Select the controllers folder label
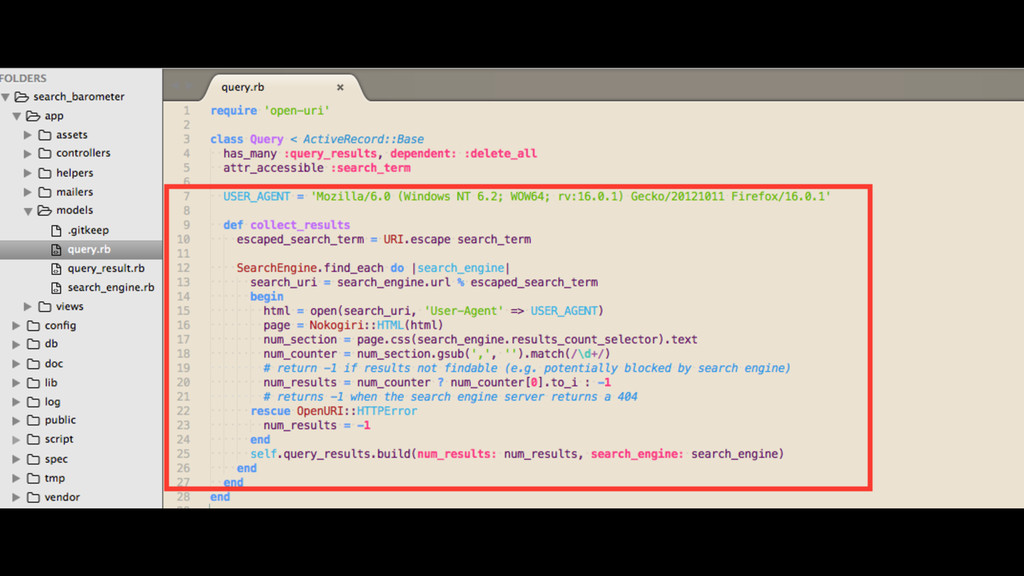The height and width of the screenshot is (576, 1024). point(83,153)
